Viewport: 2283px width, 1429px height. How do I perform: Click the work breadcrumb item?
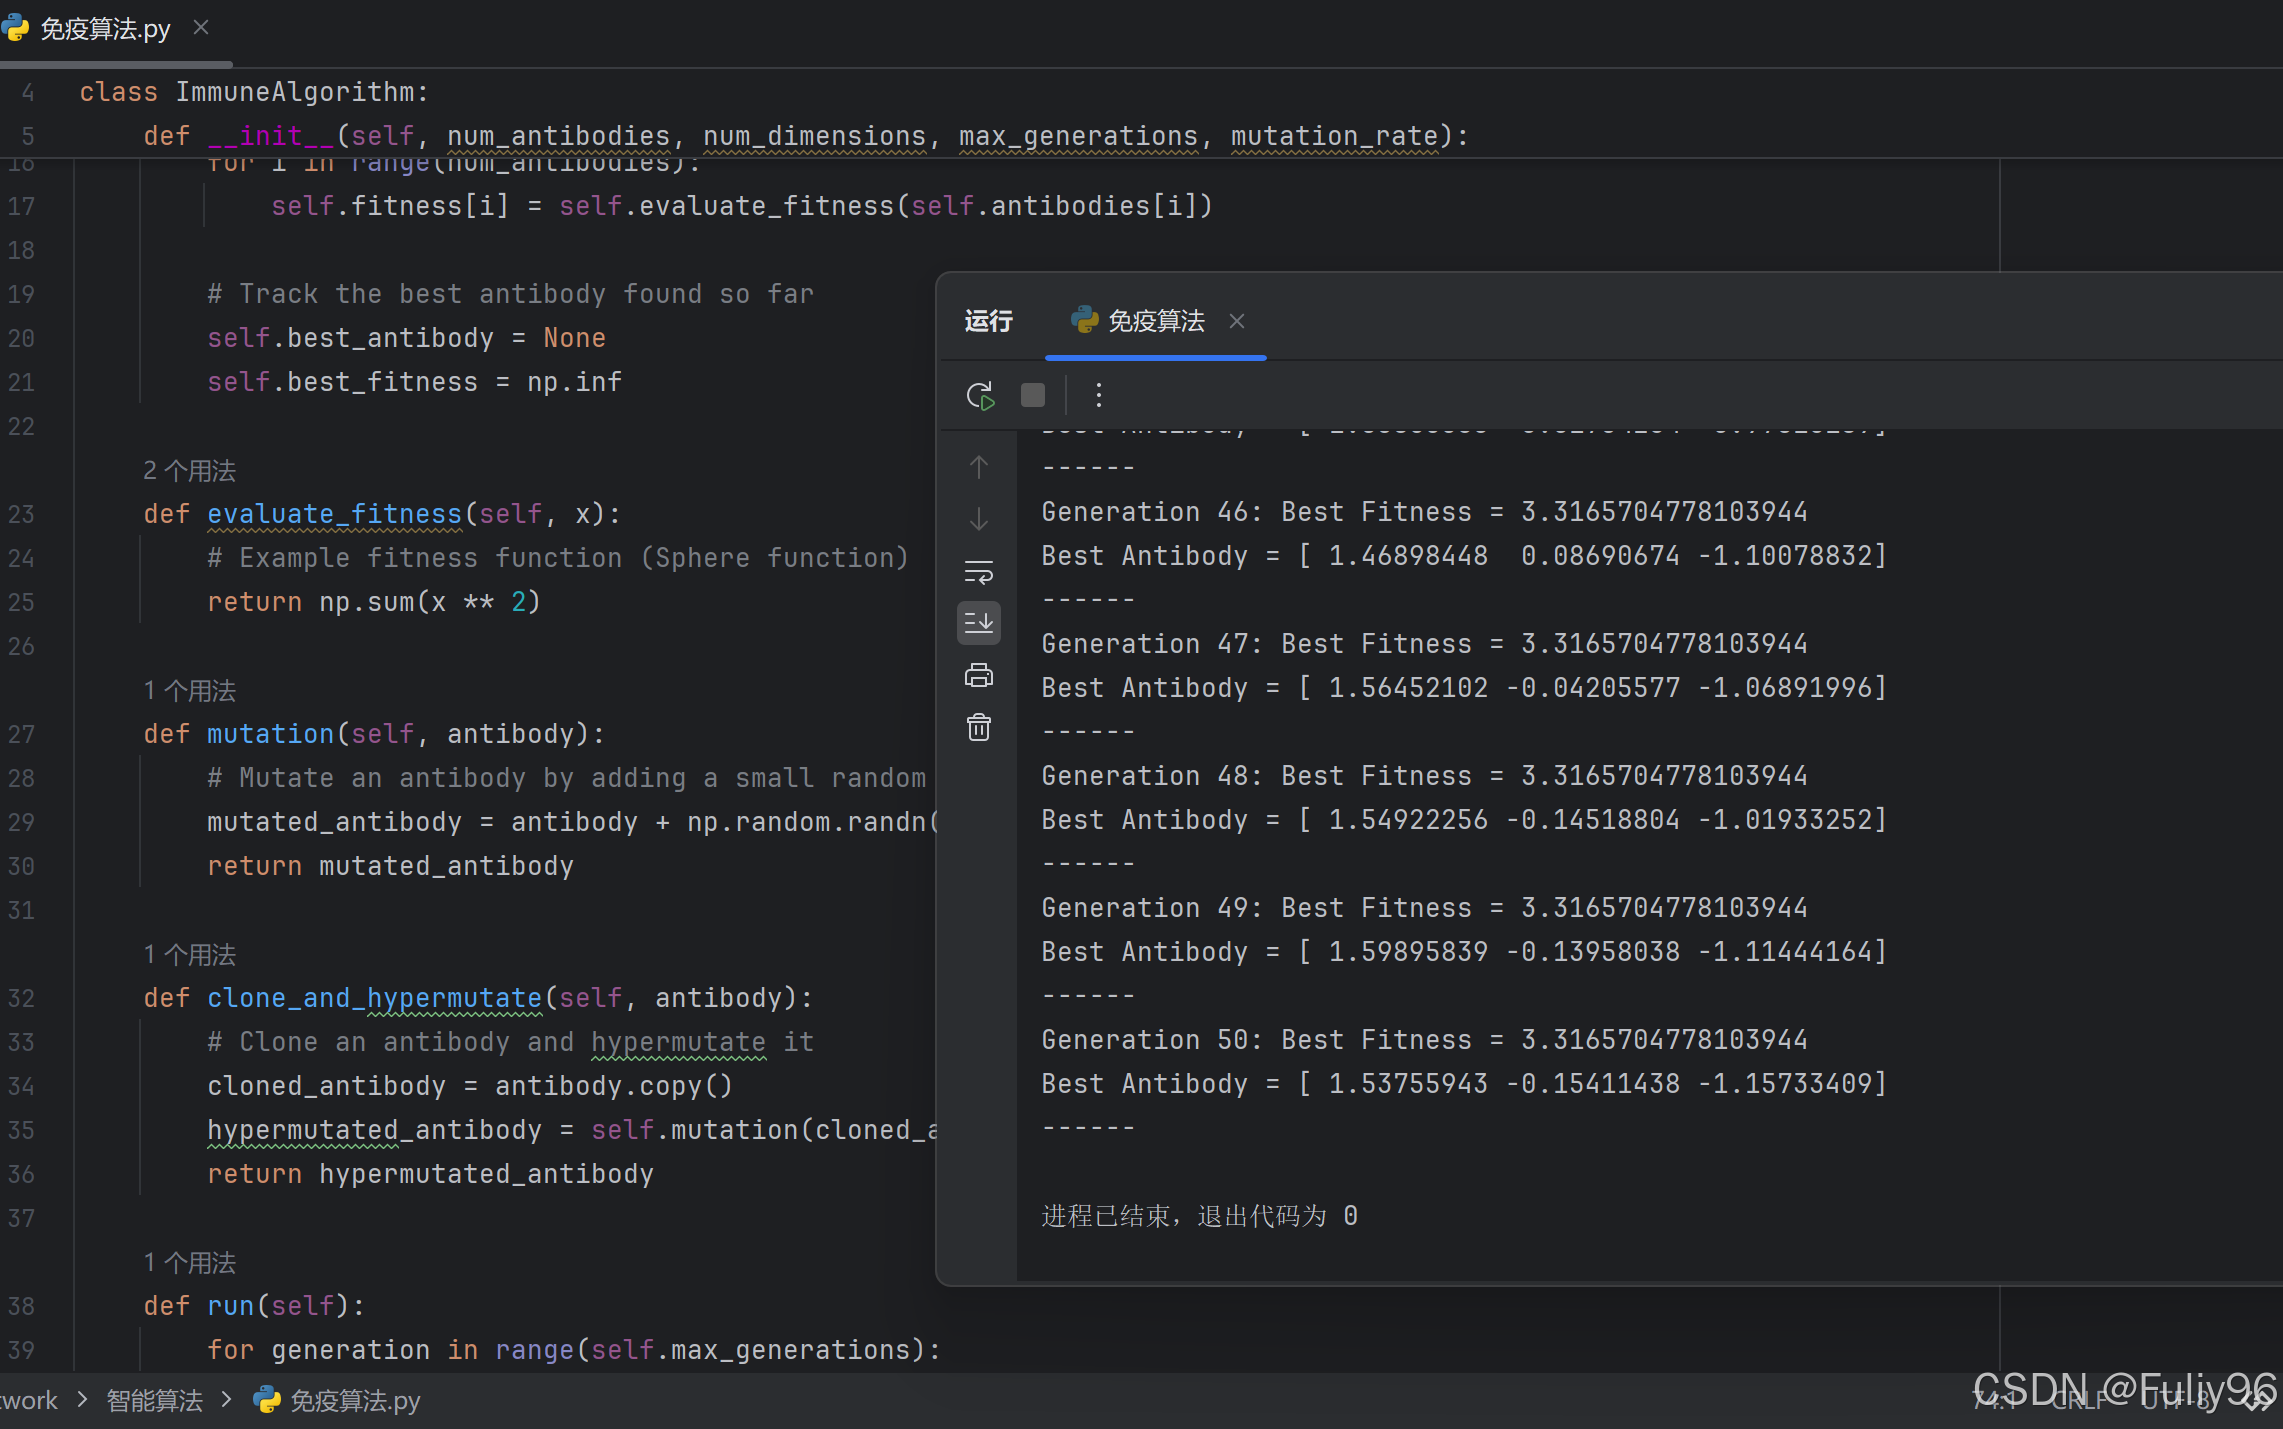(28, 1400)
